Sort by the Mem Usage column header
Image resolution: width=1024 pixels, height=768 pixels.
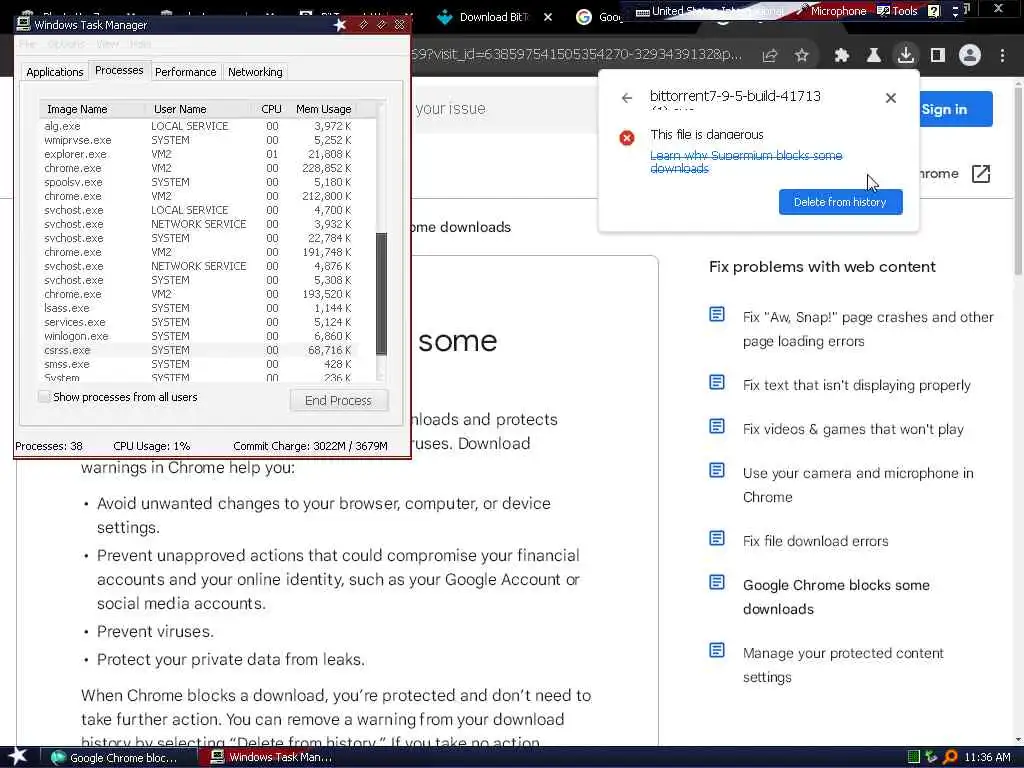coord(323,109)
